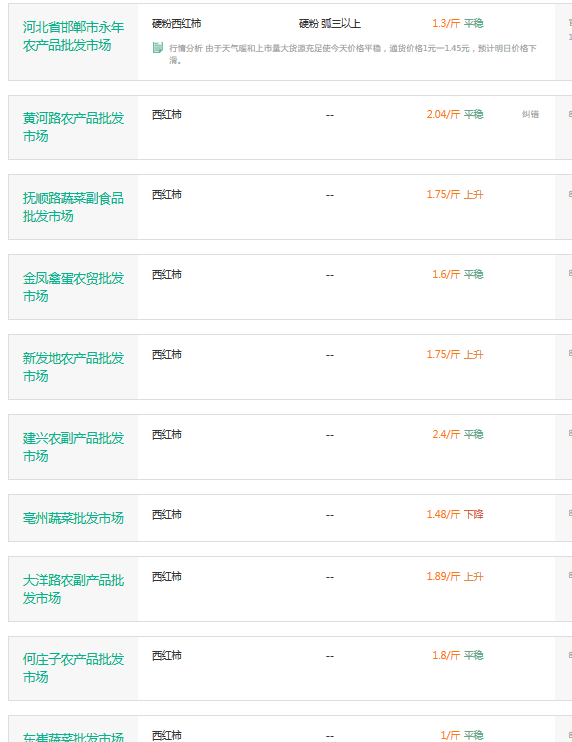Open 黄河路农产品批发市场 link
The image size is (572, 742).
(x=73, y=127)
